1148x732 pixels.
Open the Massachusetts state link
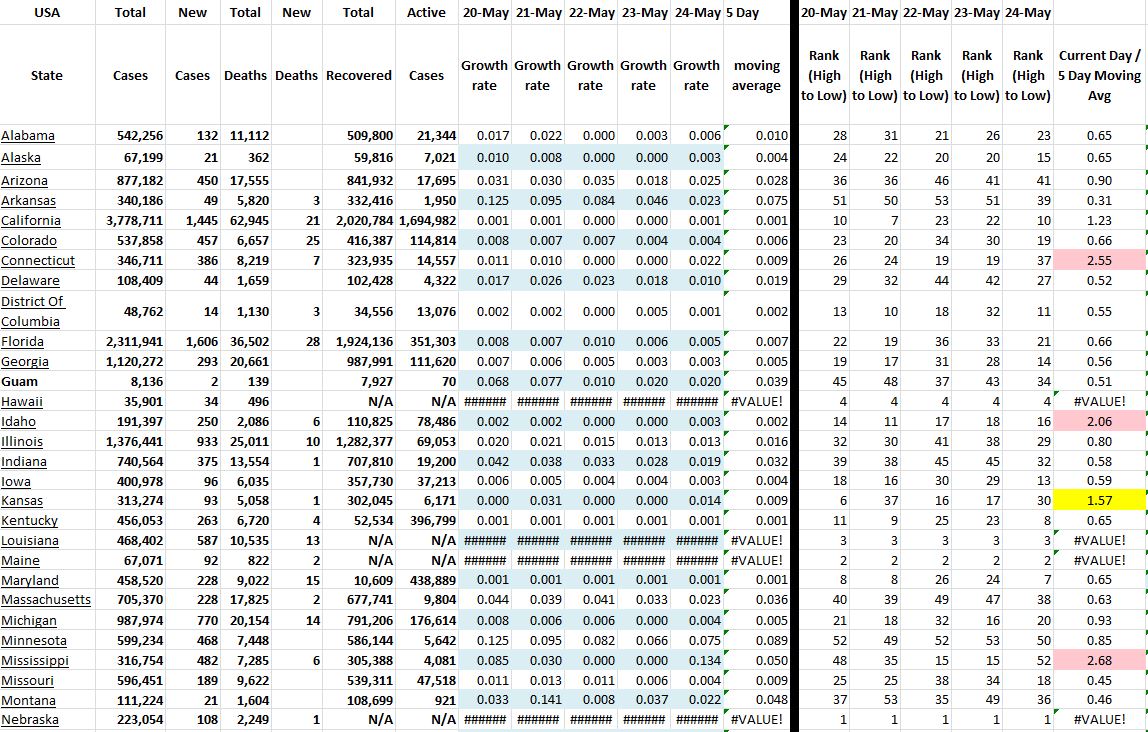pyautogui.click(x=46, y=600)
